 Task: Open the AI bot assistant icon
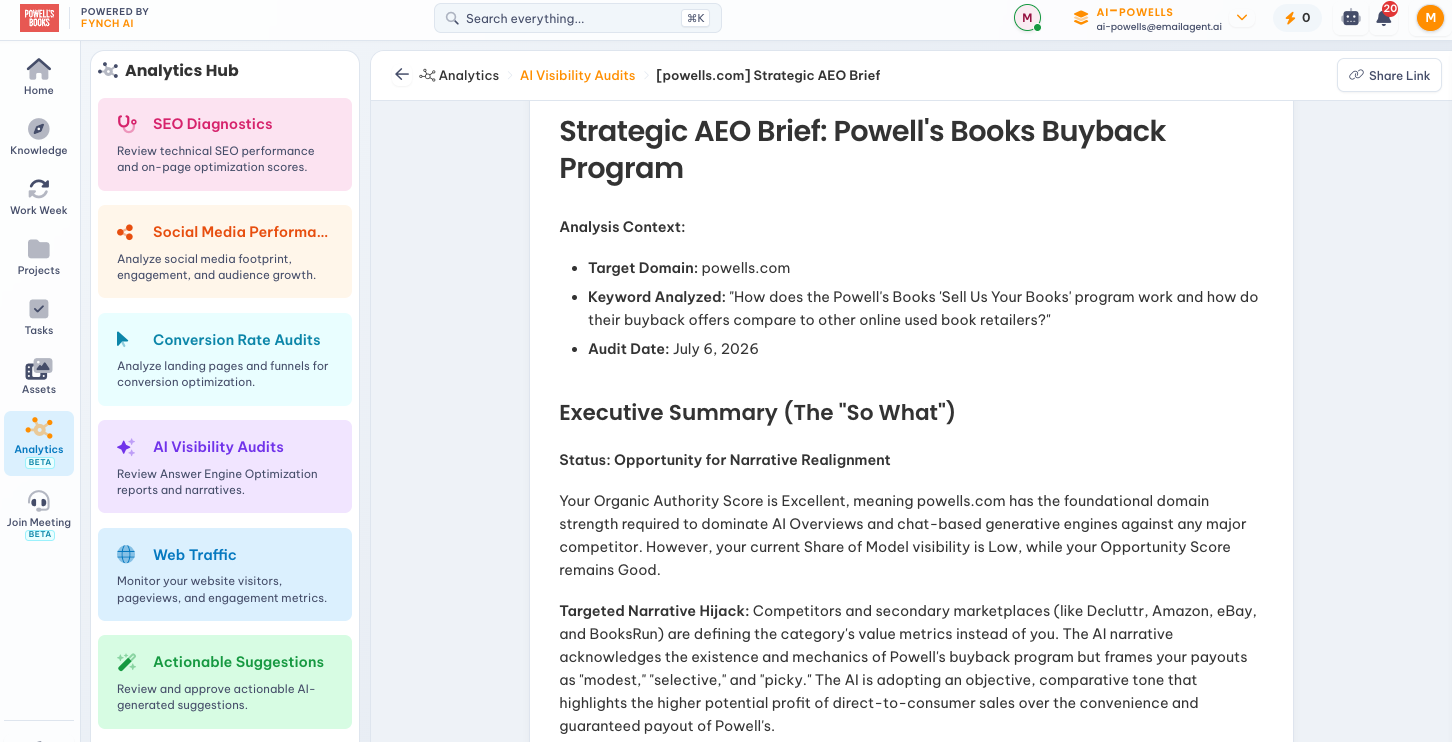coord(1351,18)
